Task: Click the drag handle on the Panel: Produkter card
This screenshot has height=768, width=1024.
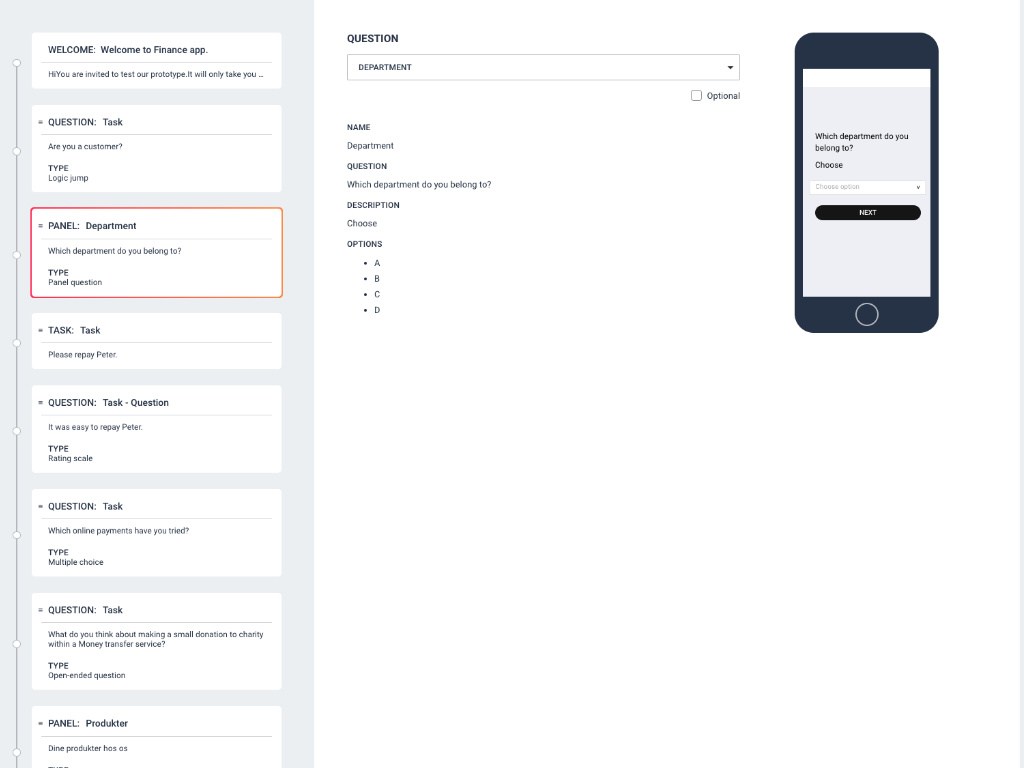Action: (40, 724)
